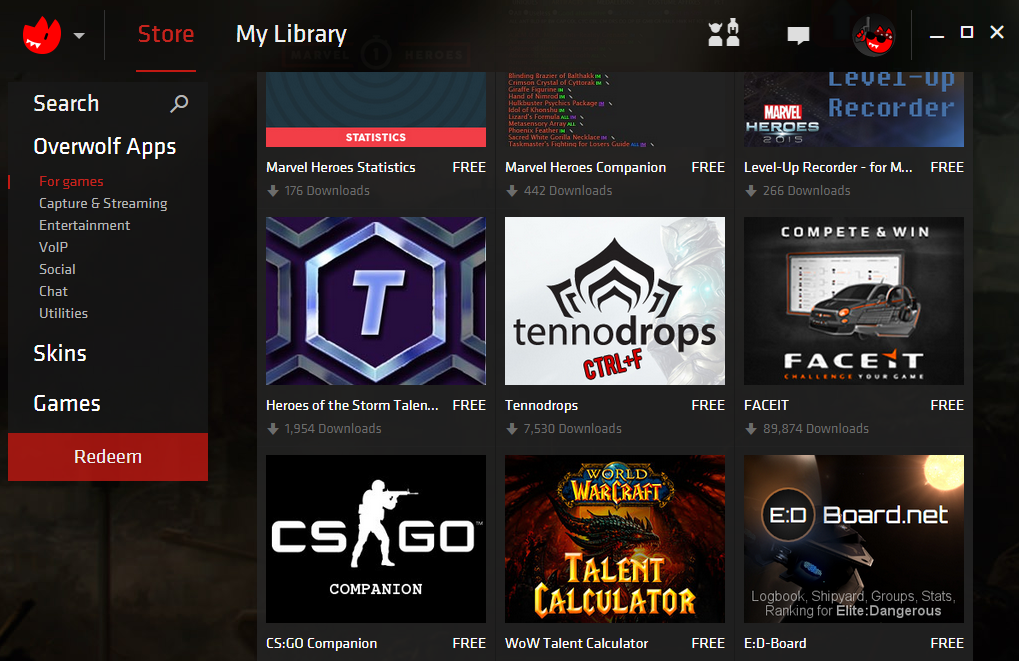Click the 89,874 Downloads text
Viewport: 1019px width, 661px height.
point(816,429)
